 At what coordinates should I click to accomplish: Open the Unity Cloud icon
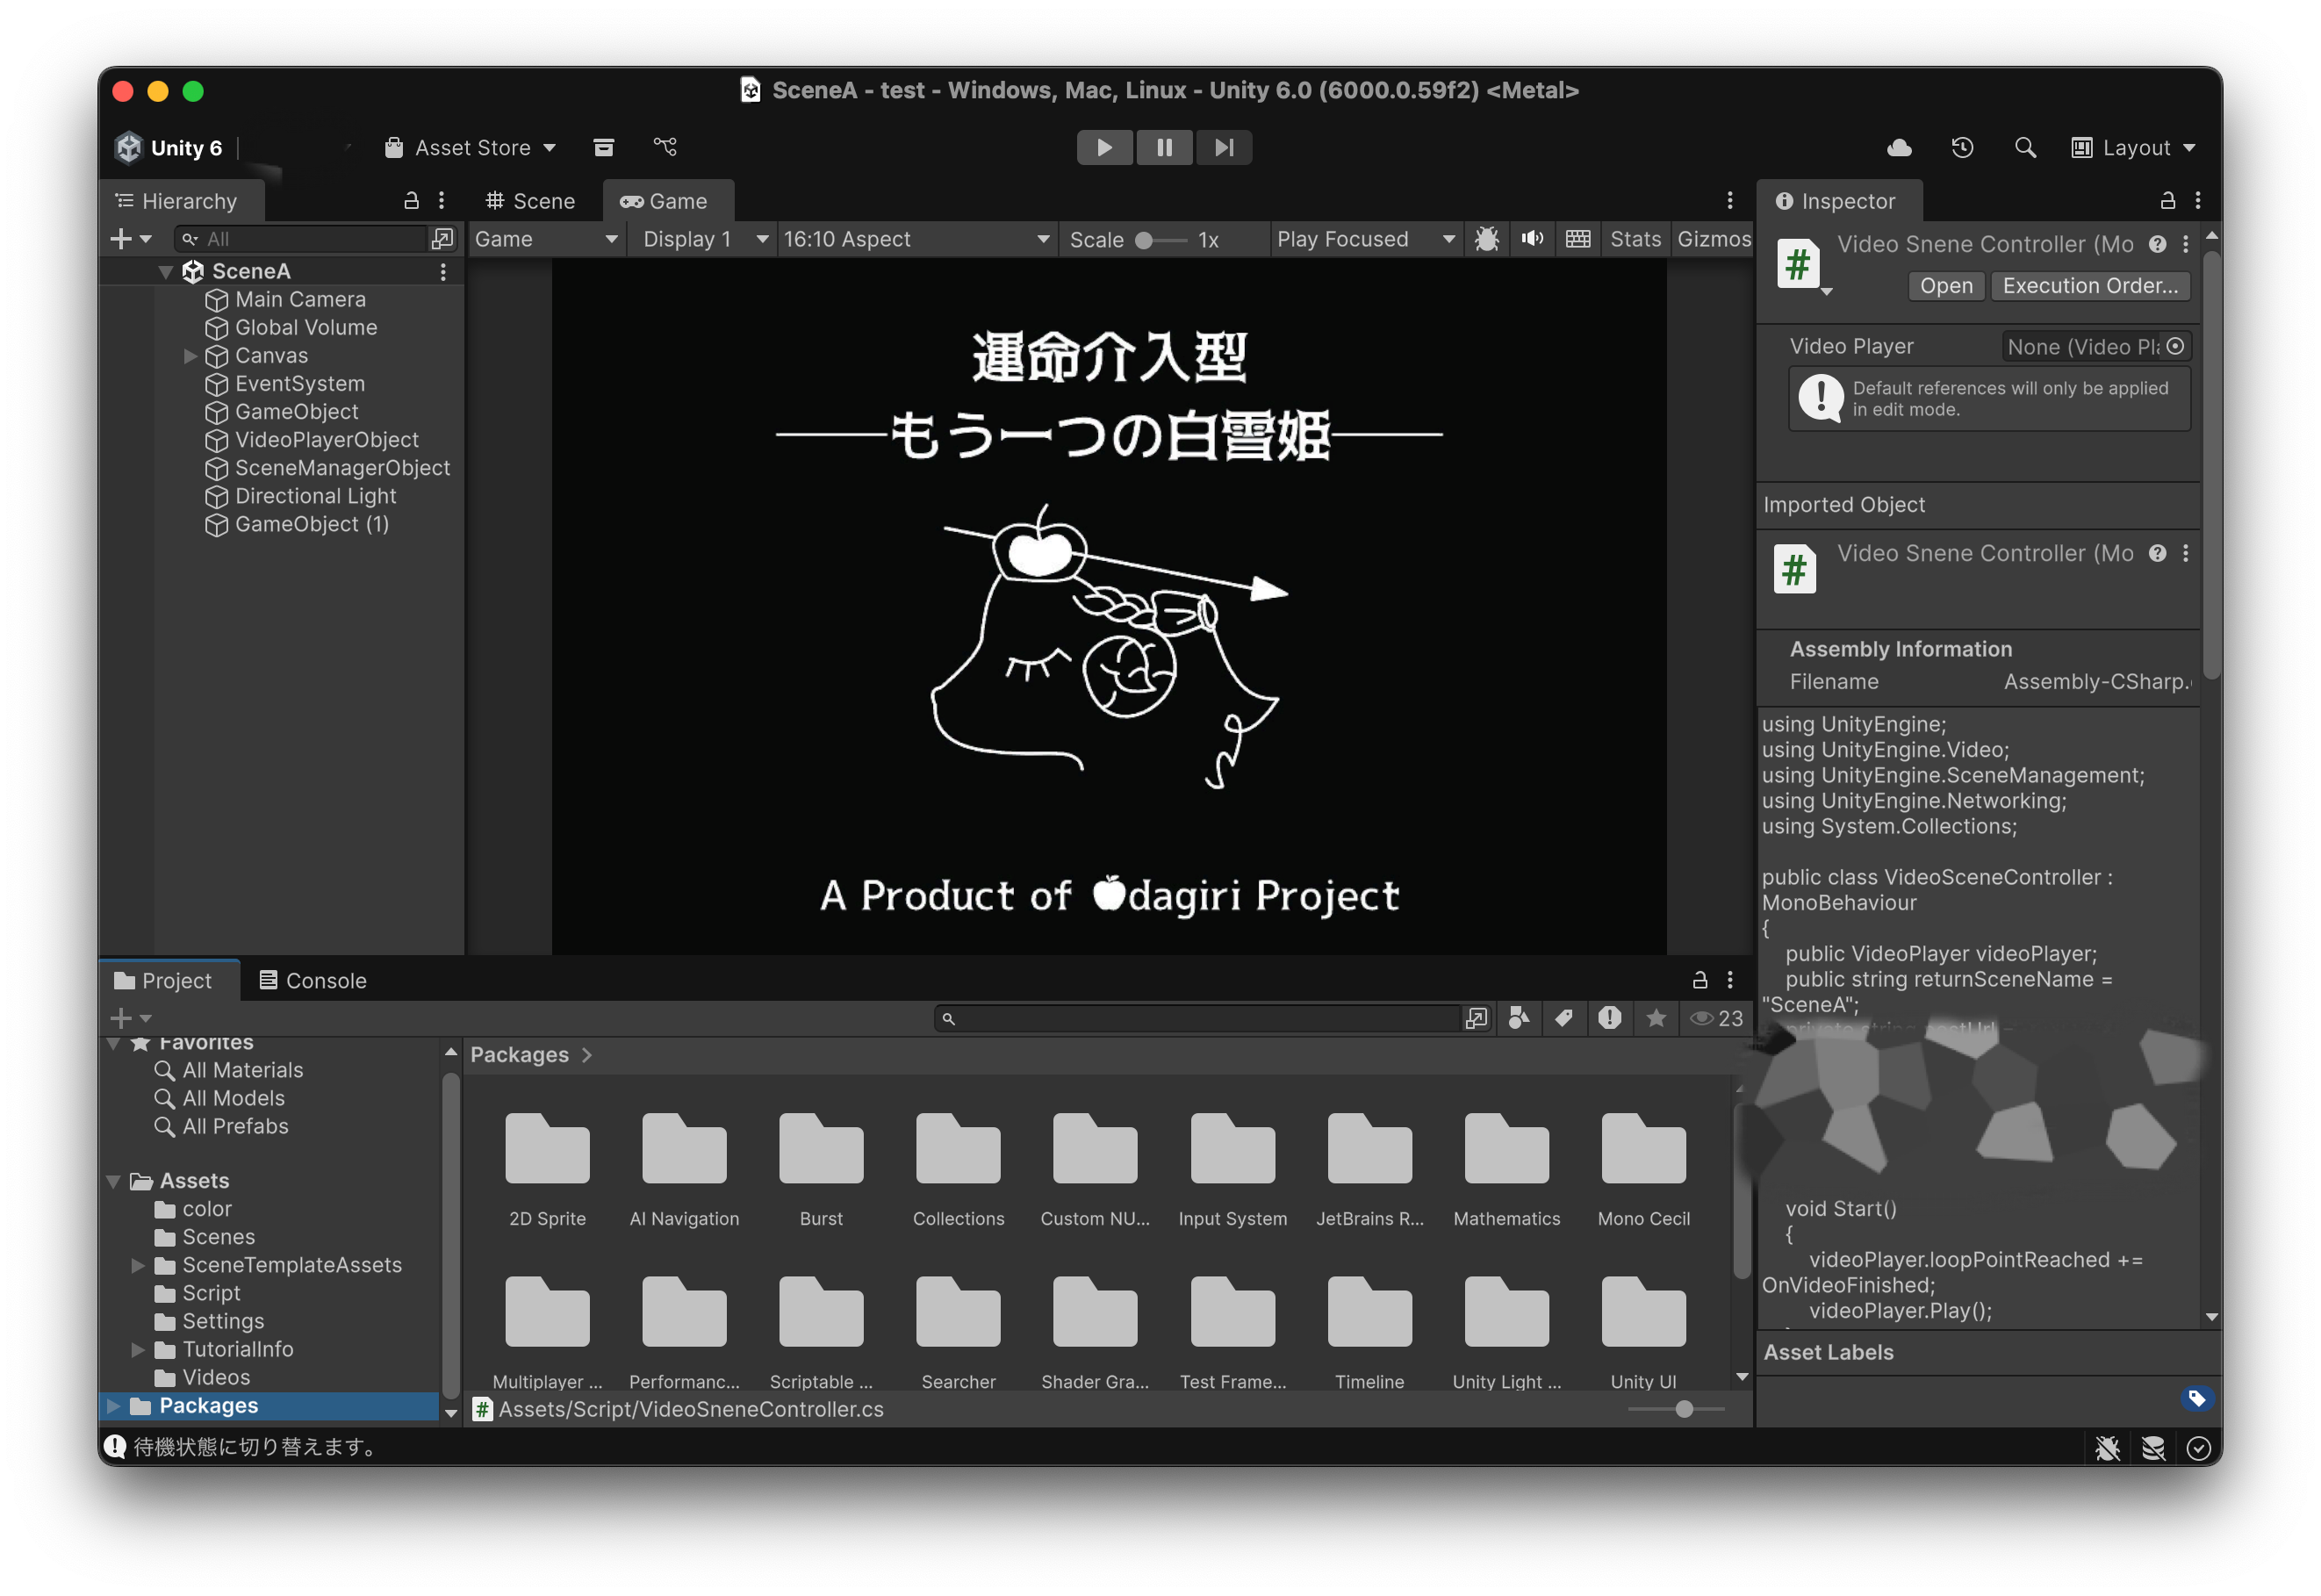point(1899,148)
